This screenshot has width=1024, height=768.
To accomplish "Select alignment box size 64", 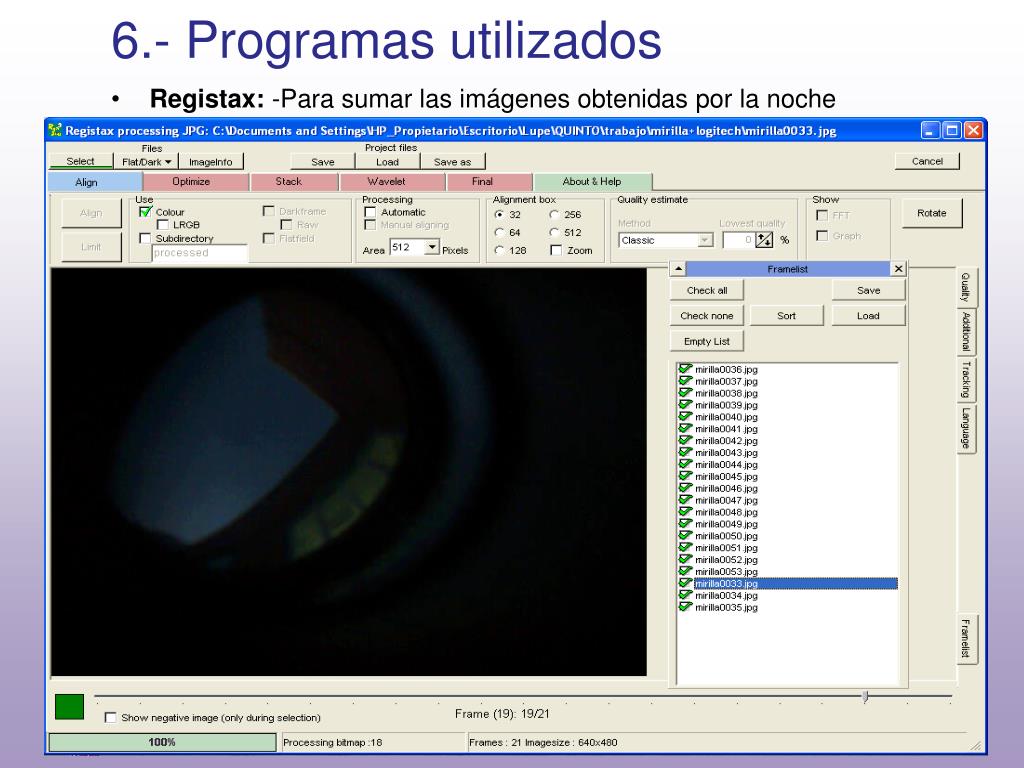I will pos(500,232).
